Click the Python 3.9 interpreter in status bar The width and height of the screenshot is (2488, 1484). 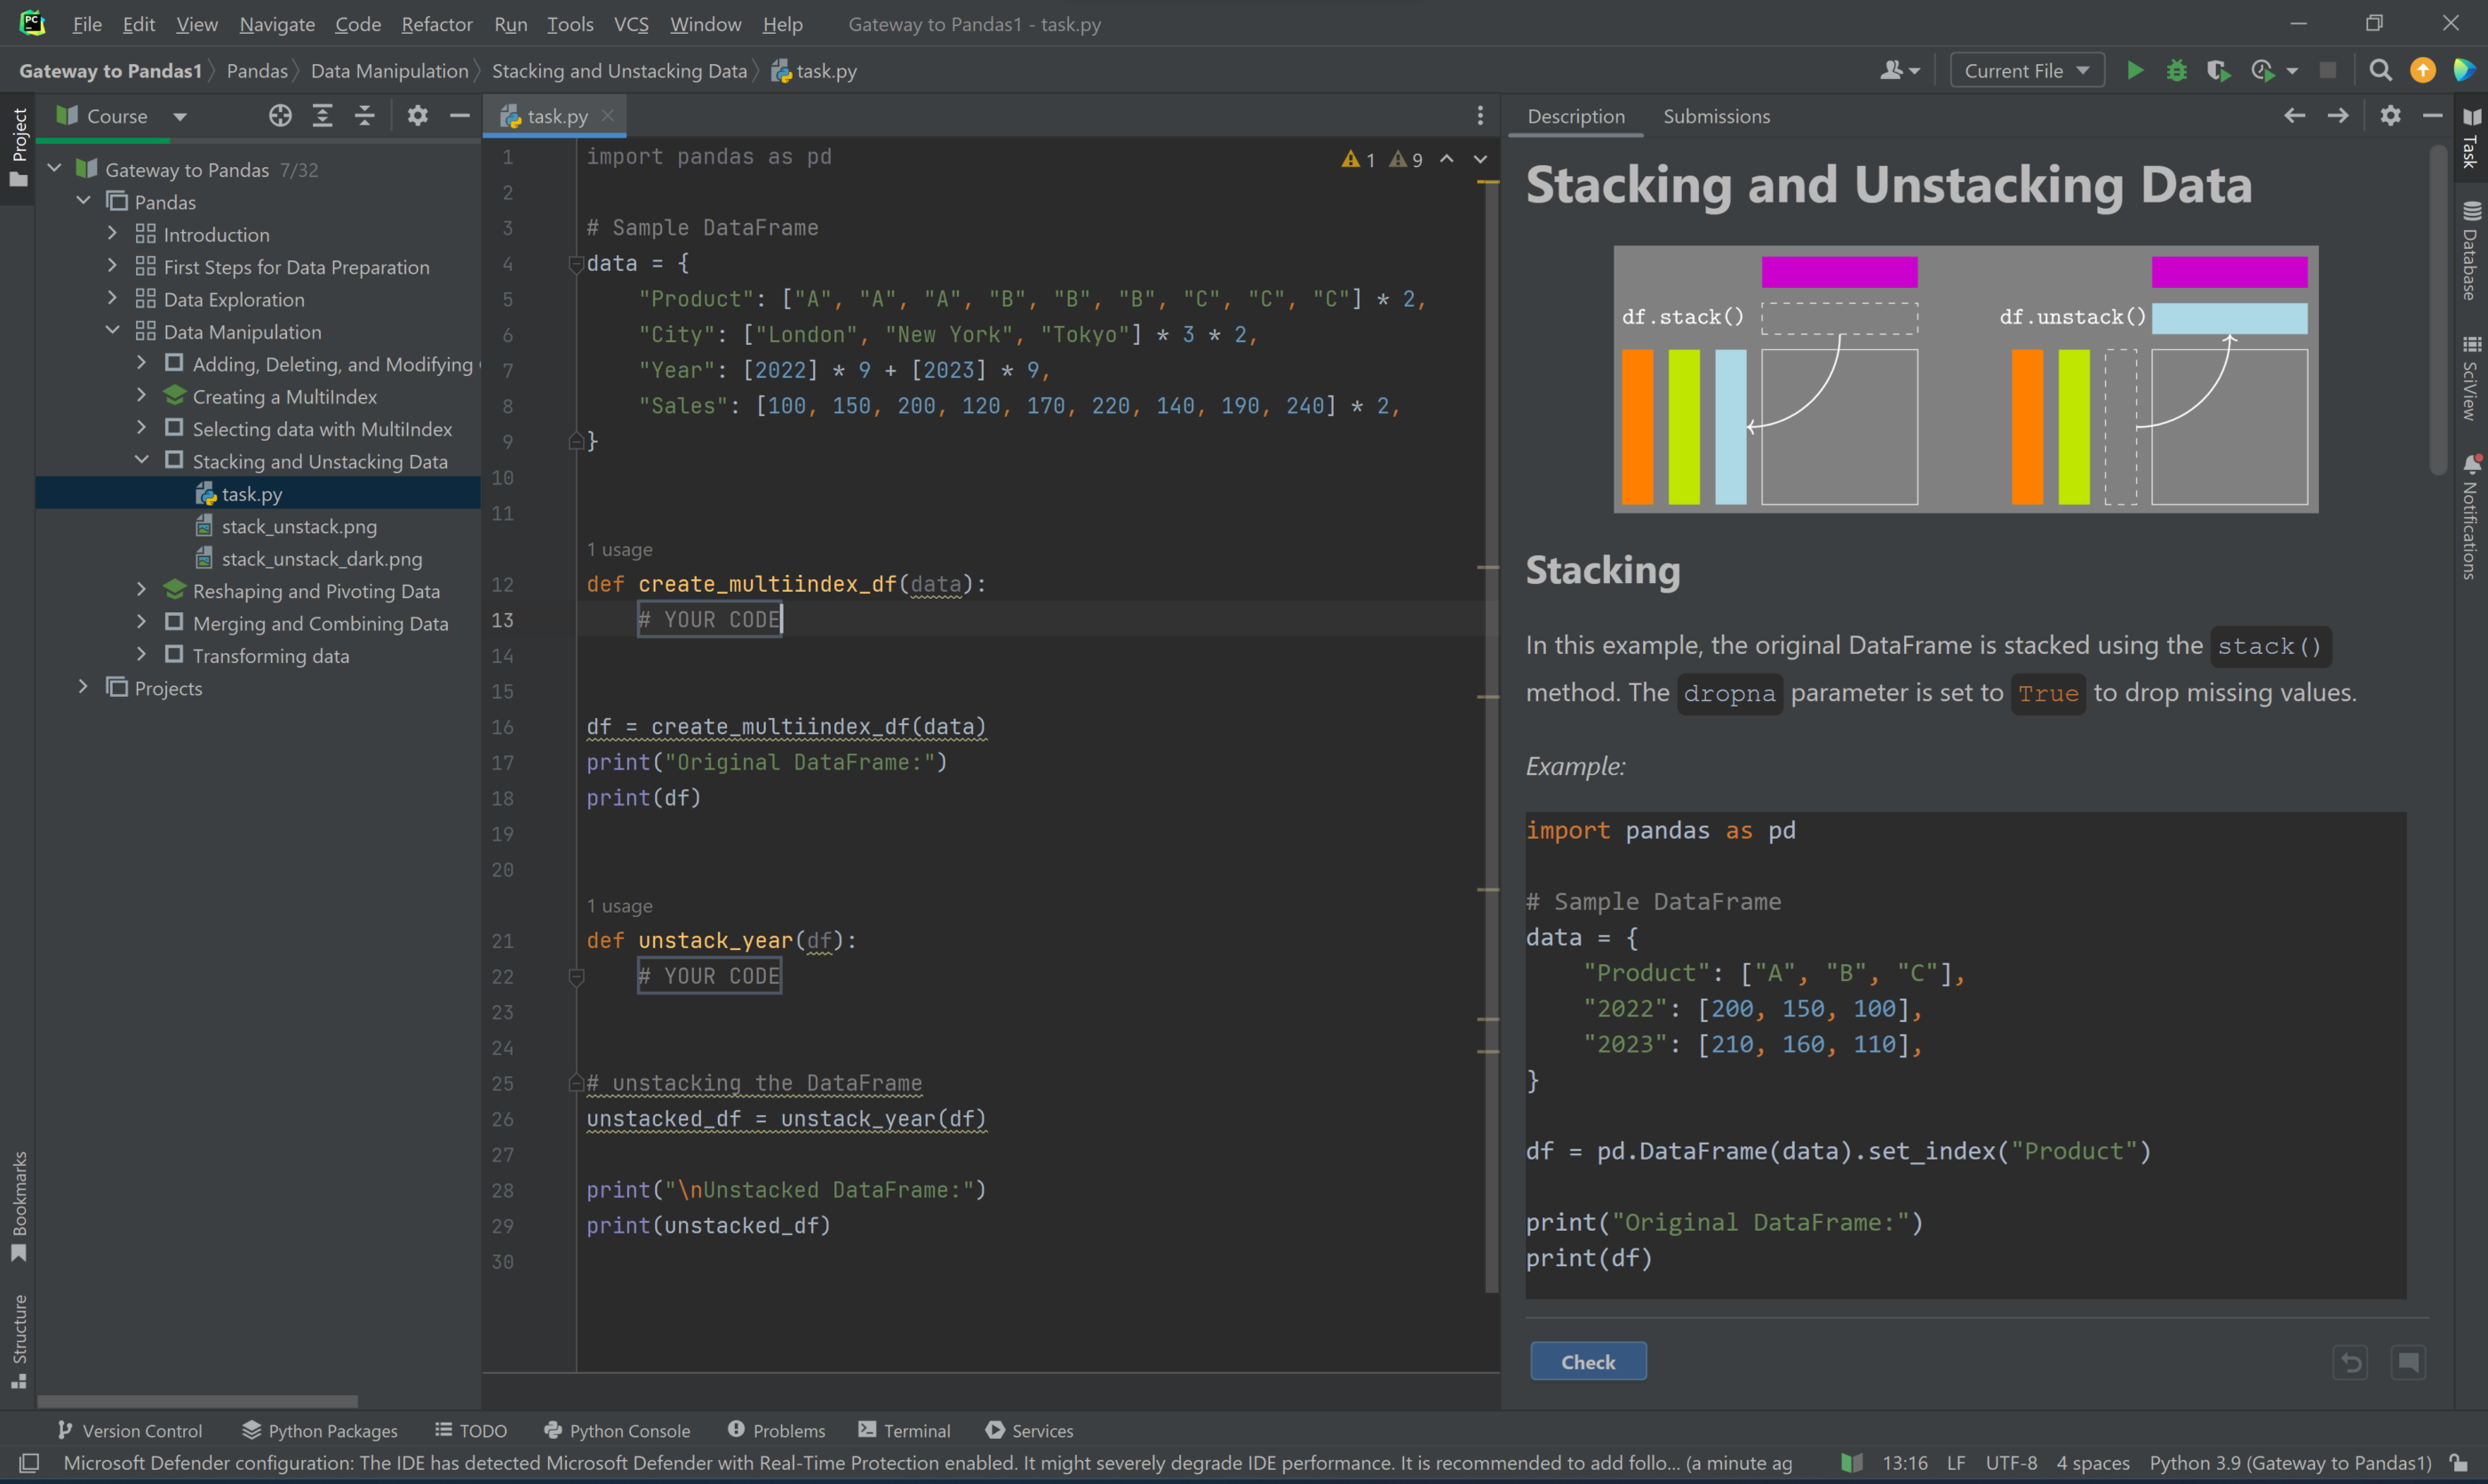point(2290,1463)
